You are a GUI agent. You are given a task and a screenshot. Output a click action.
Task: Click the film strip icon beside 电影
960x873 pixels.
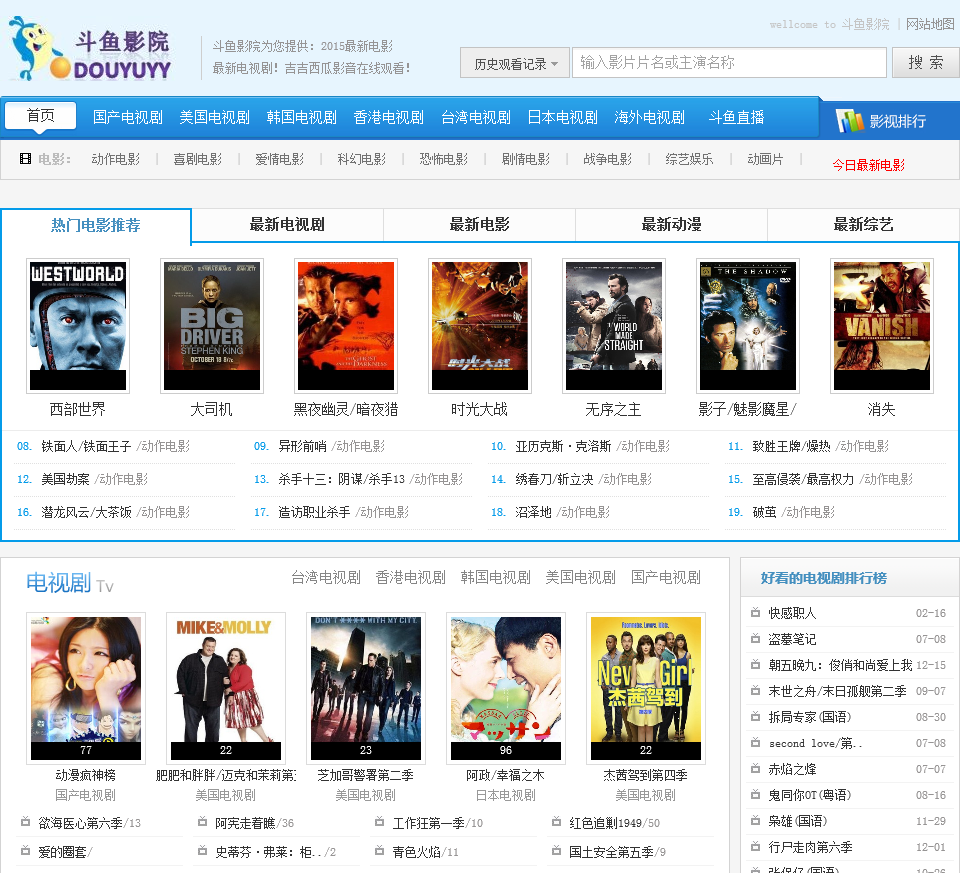point(25,159)
